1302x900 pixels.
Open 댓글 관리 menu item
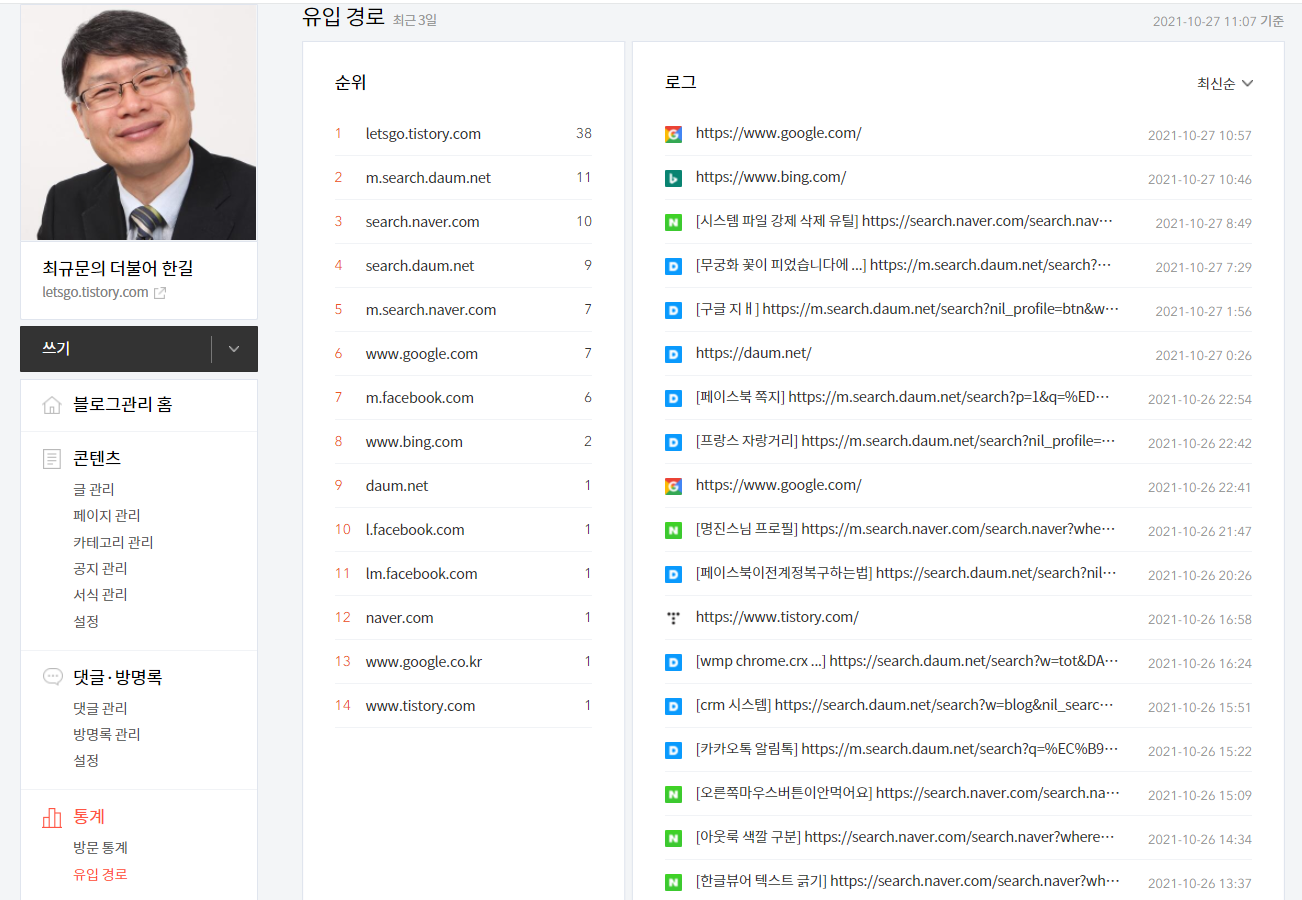click(x=100, y=708)
